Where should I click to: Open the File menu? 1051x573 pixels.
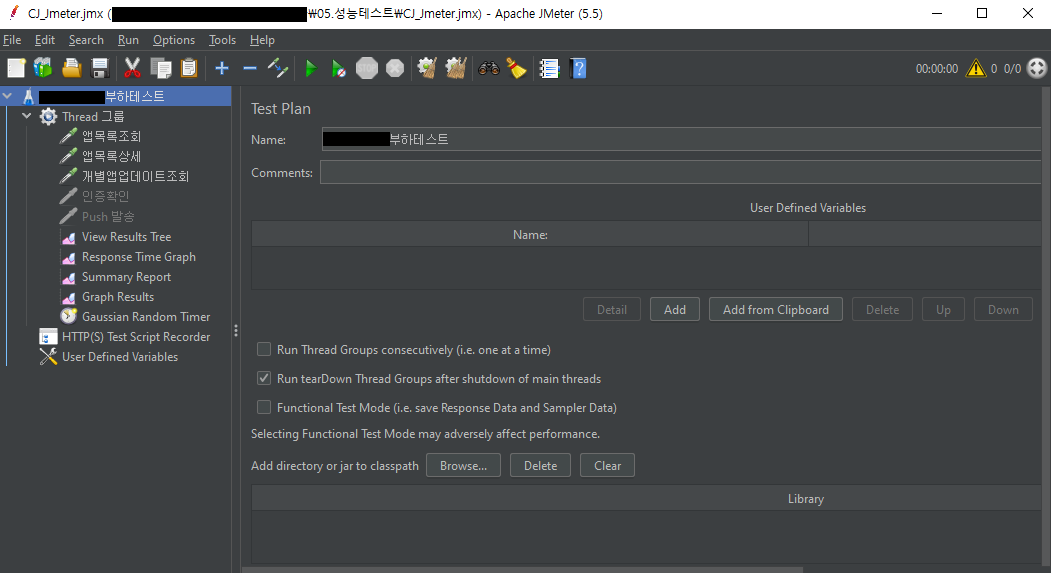(x=12, y=40)
